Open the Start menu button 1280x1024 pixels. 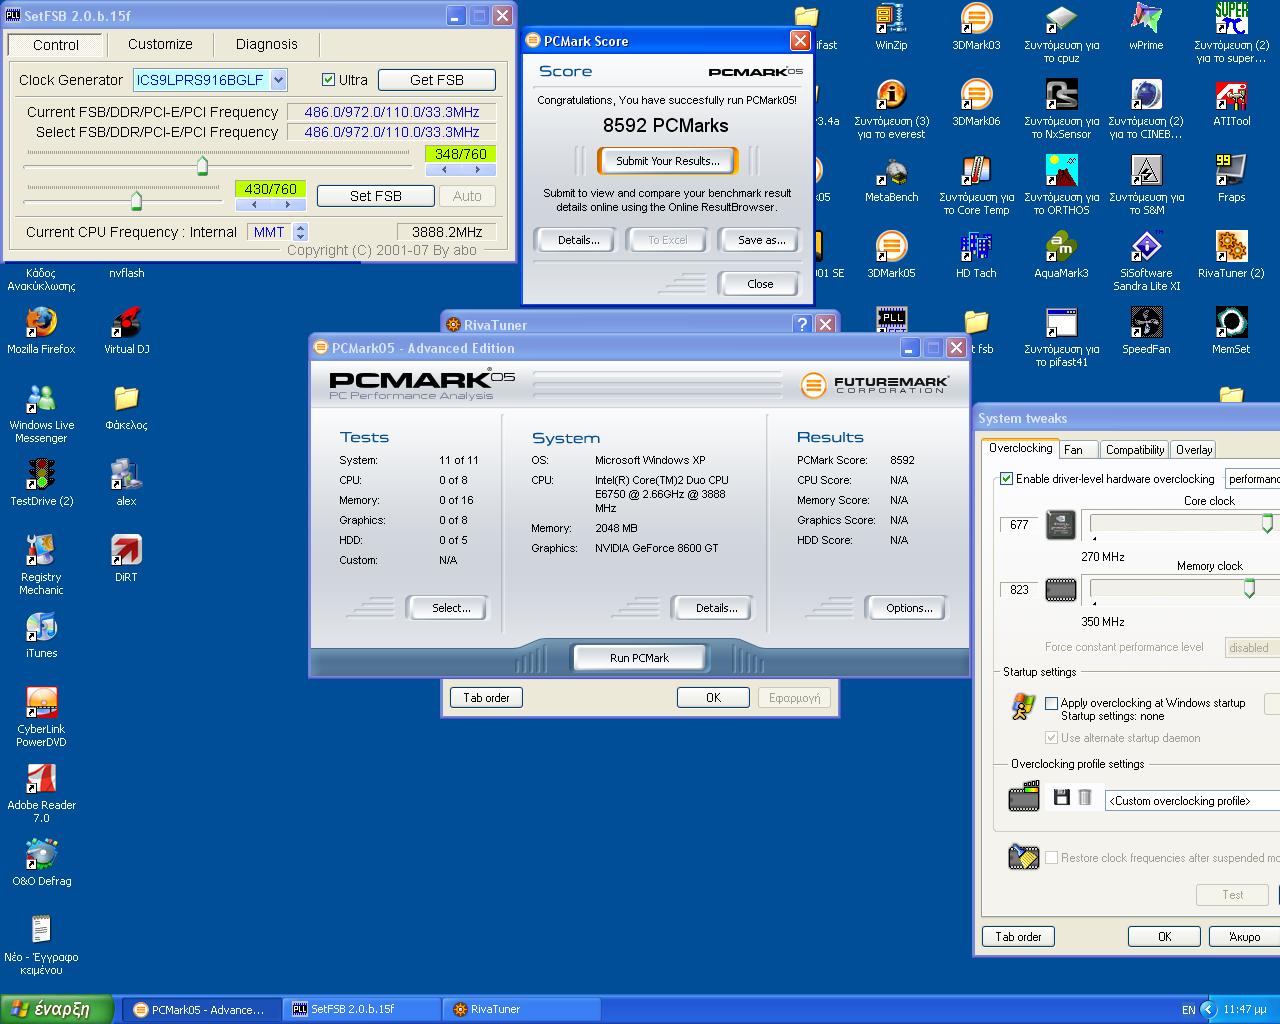pos(57,1009)
